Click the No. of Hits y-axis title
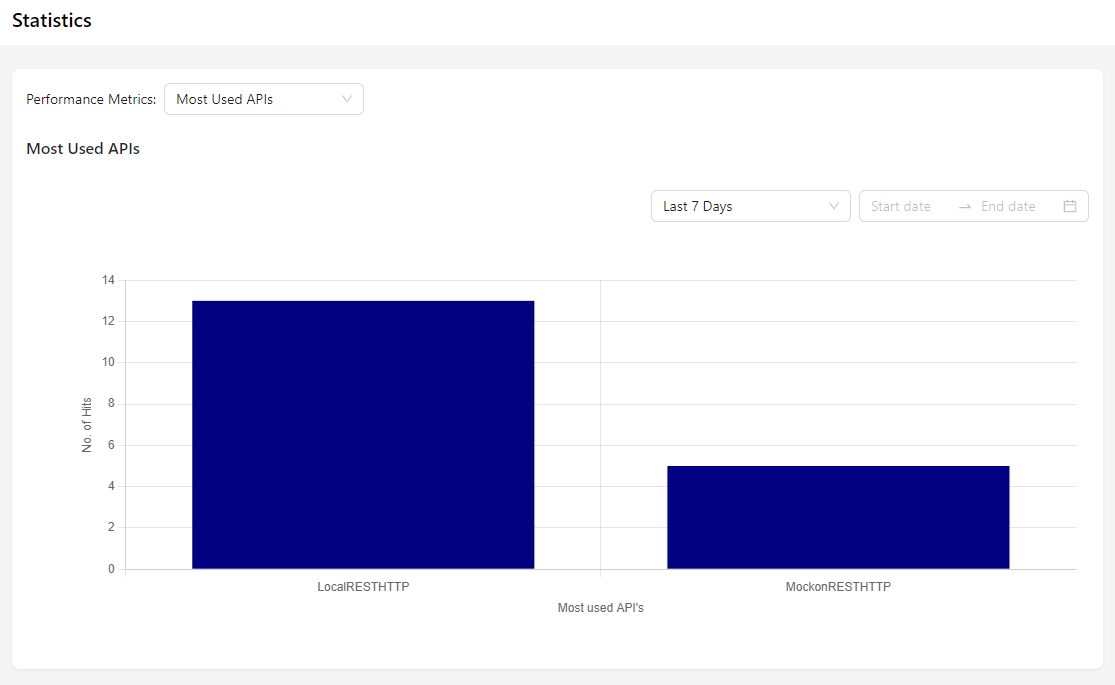 87,425
